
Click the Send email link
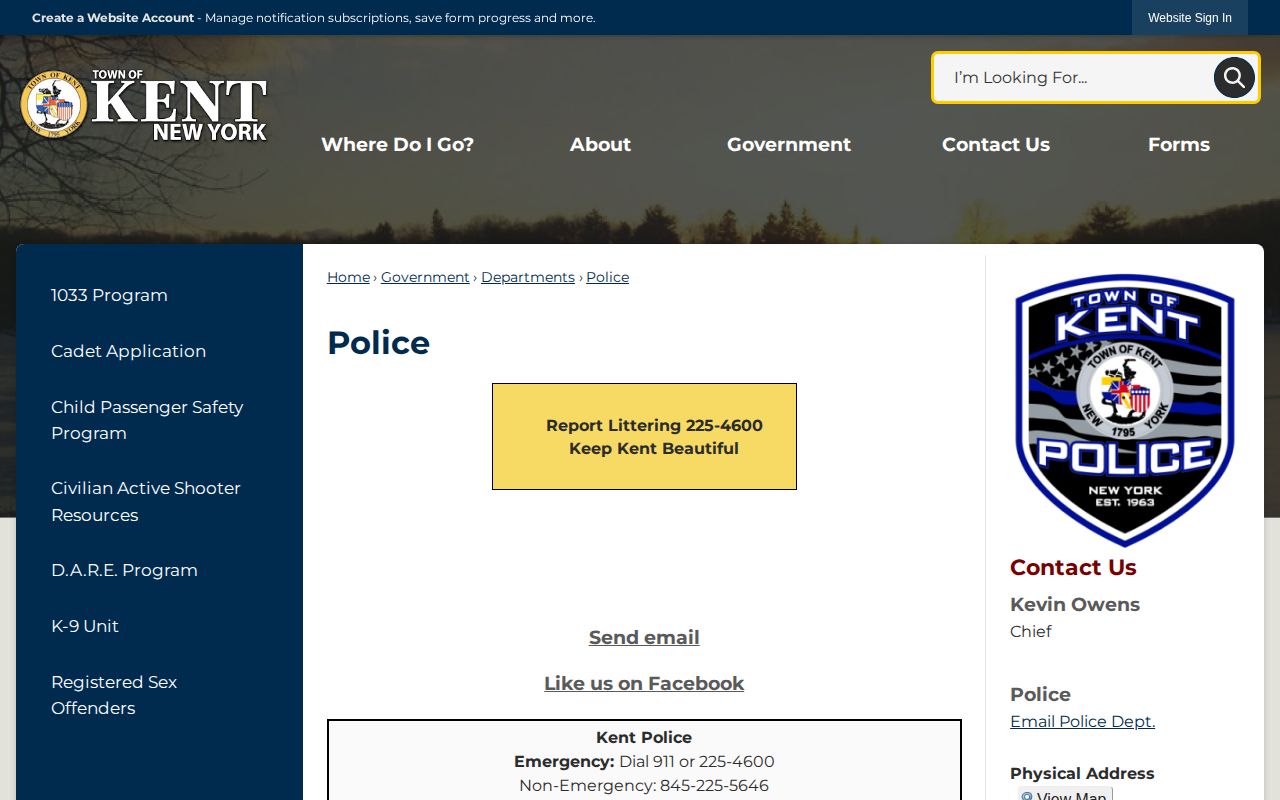pos(644,637)
